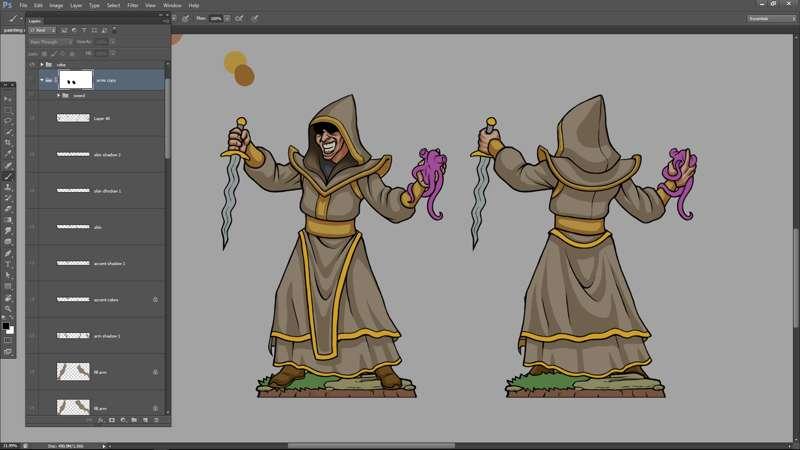This screenshot has height=450, width=800.
Task: Click the canvas horizontal scrollbar
Action: pyautogui.click(x=371, y=445)
